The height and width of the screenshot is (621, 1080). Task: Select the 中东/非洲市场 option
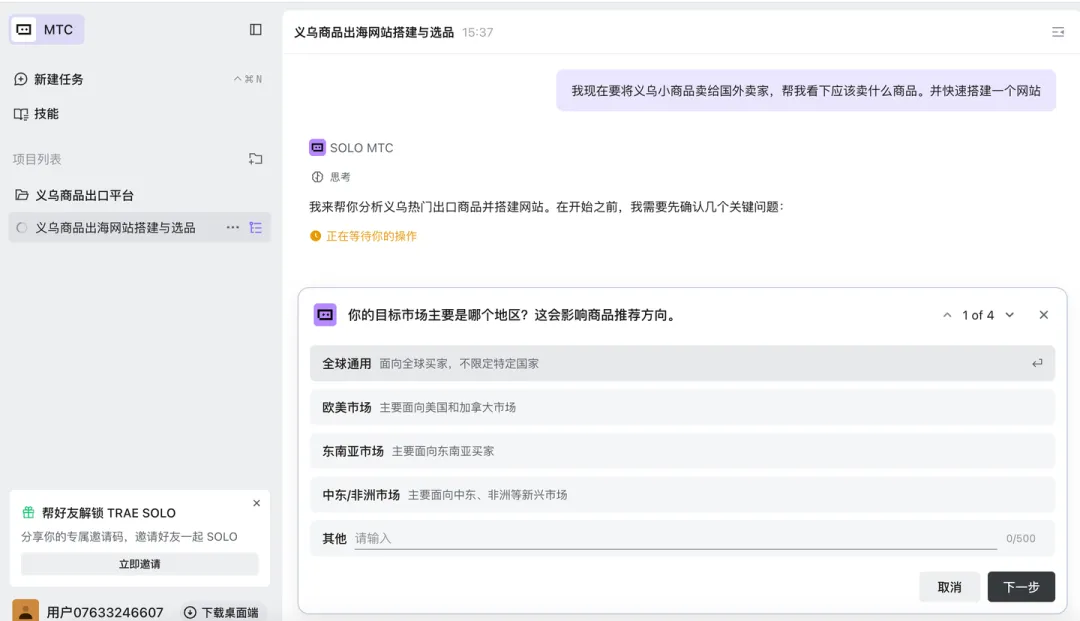682,495
